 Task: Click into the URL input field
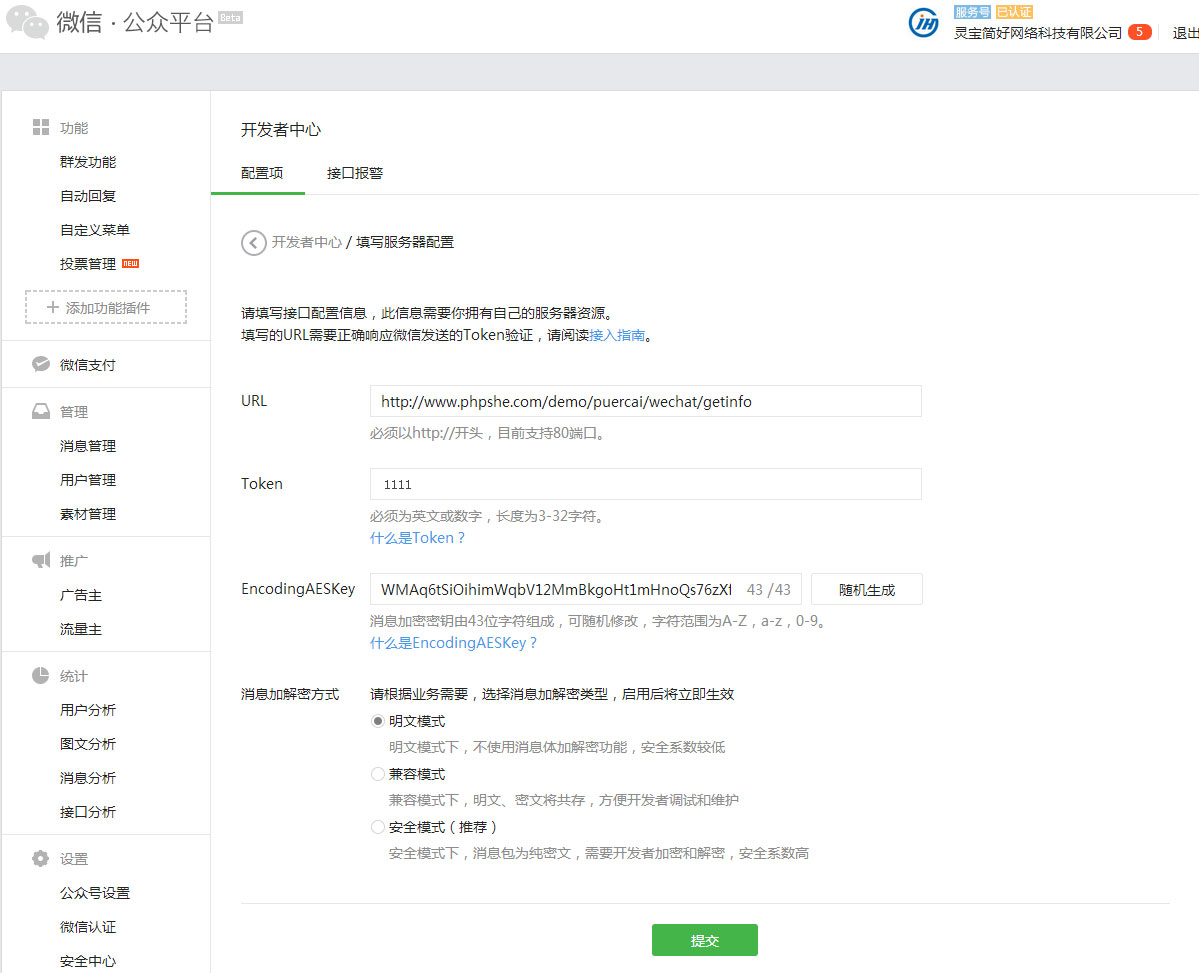point(645,401)
